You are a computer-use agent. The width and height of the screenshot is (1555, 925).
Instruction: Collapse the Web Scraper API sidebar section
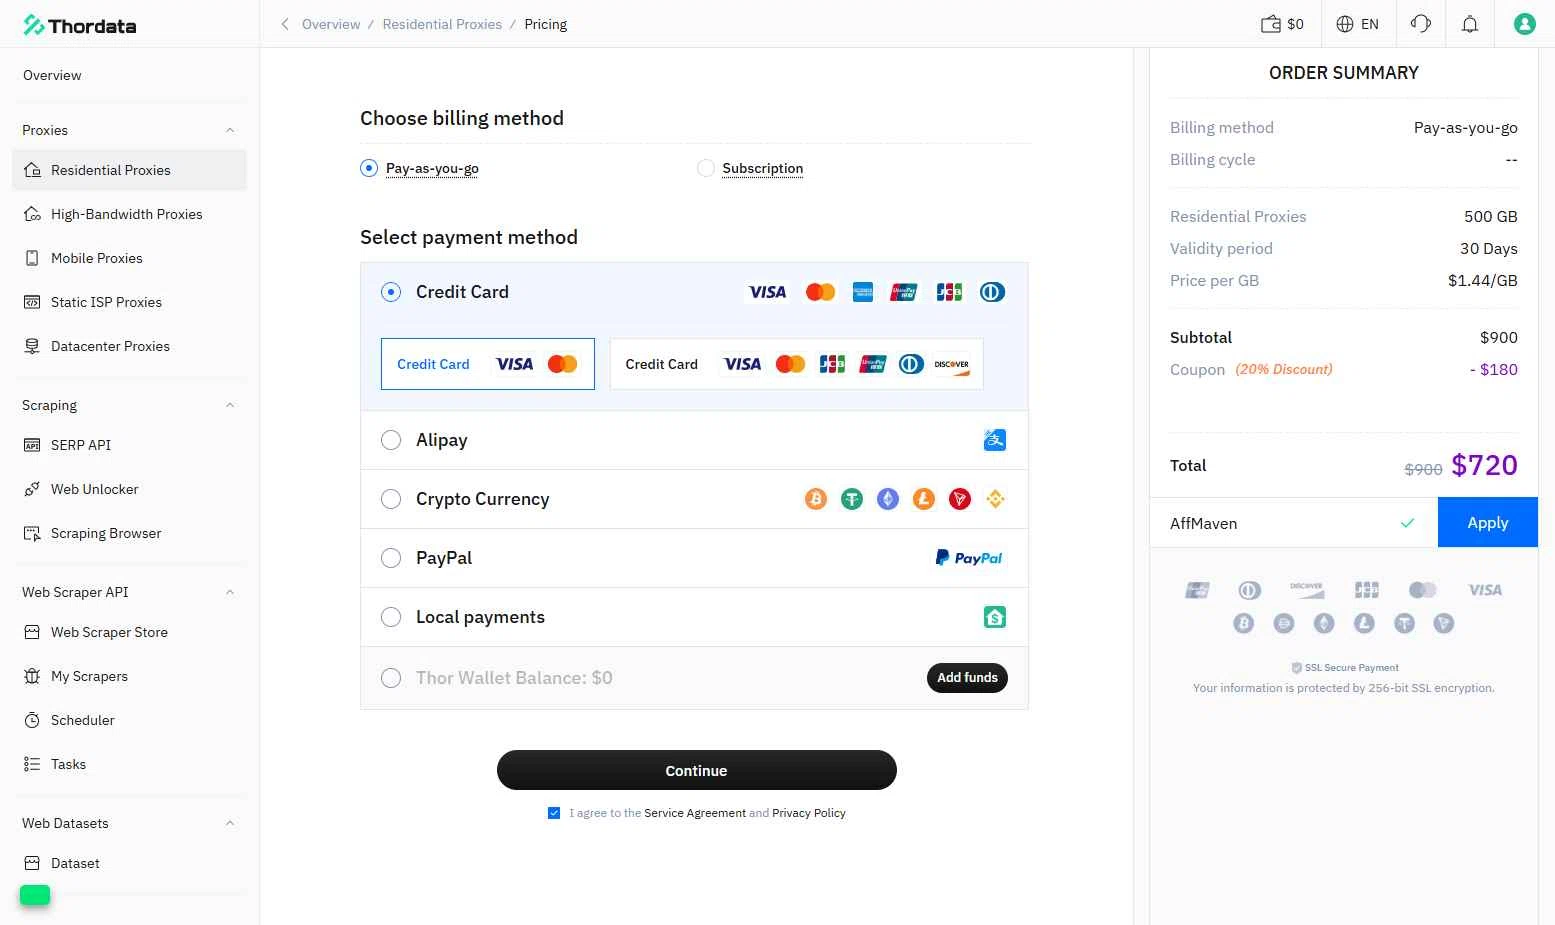click(x=230, y=592)
